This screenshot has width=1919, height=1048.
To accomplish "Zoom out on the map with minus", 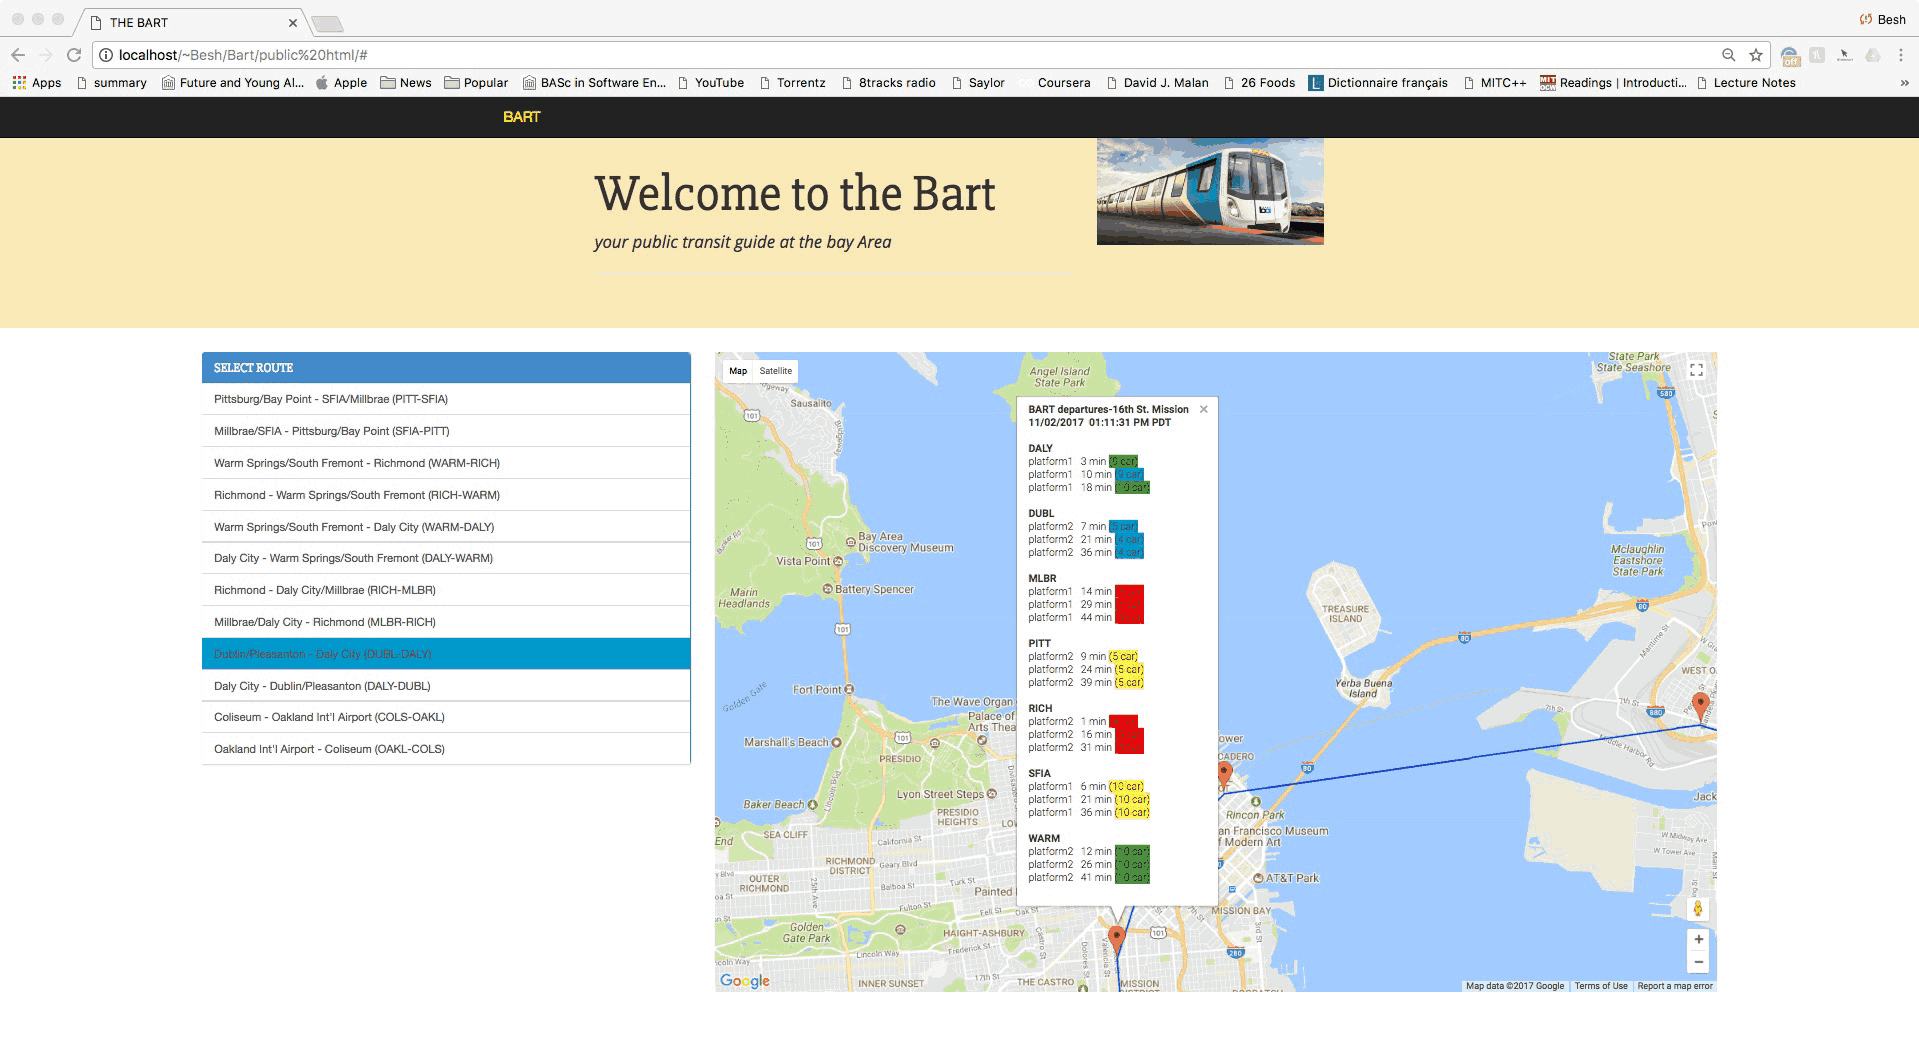I will (1698, 962).
